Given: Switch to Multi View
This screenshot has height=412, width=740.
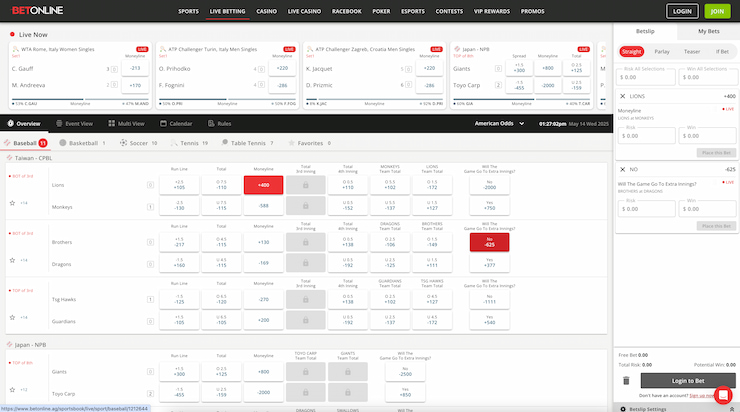Looking at the screenshot, I should [126, 124].
